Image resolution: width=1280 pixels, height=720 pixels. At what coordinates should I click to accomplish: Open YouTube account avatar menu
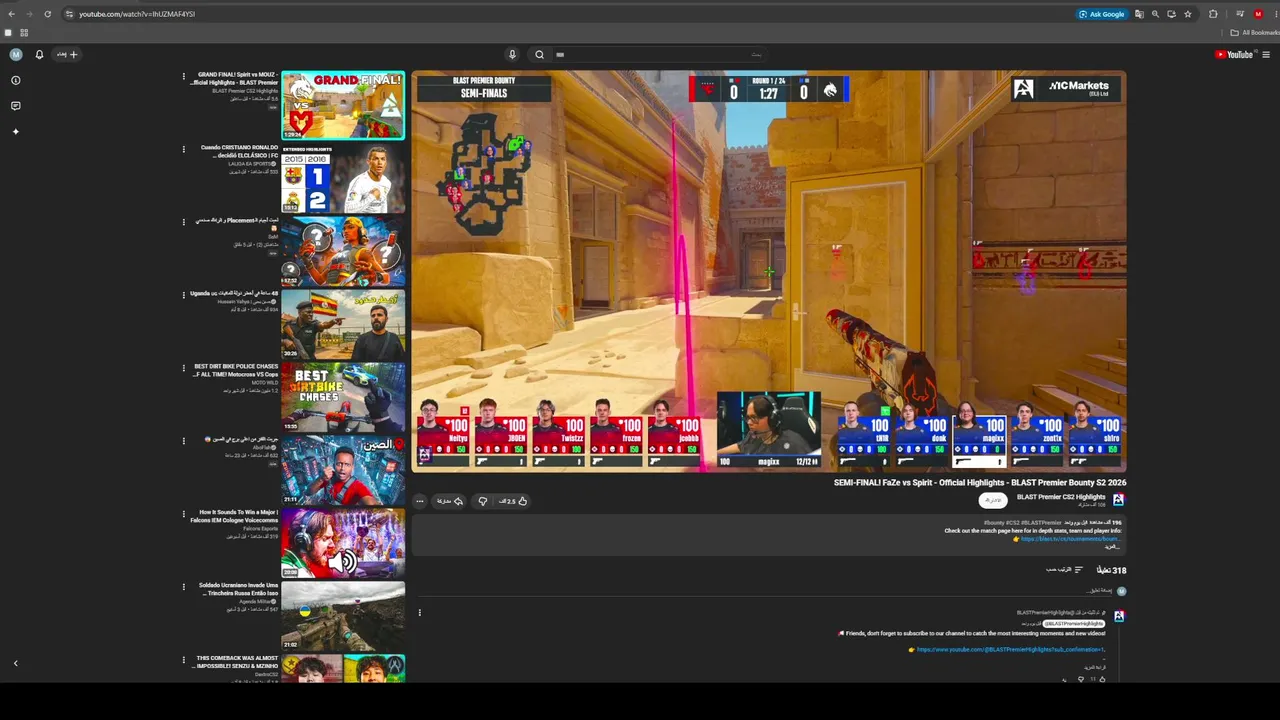tap(16, 54)
